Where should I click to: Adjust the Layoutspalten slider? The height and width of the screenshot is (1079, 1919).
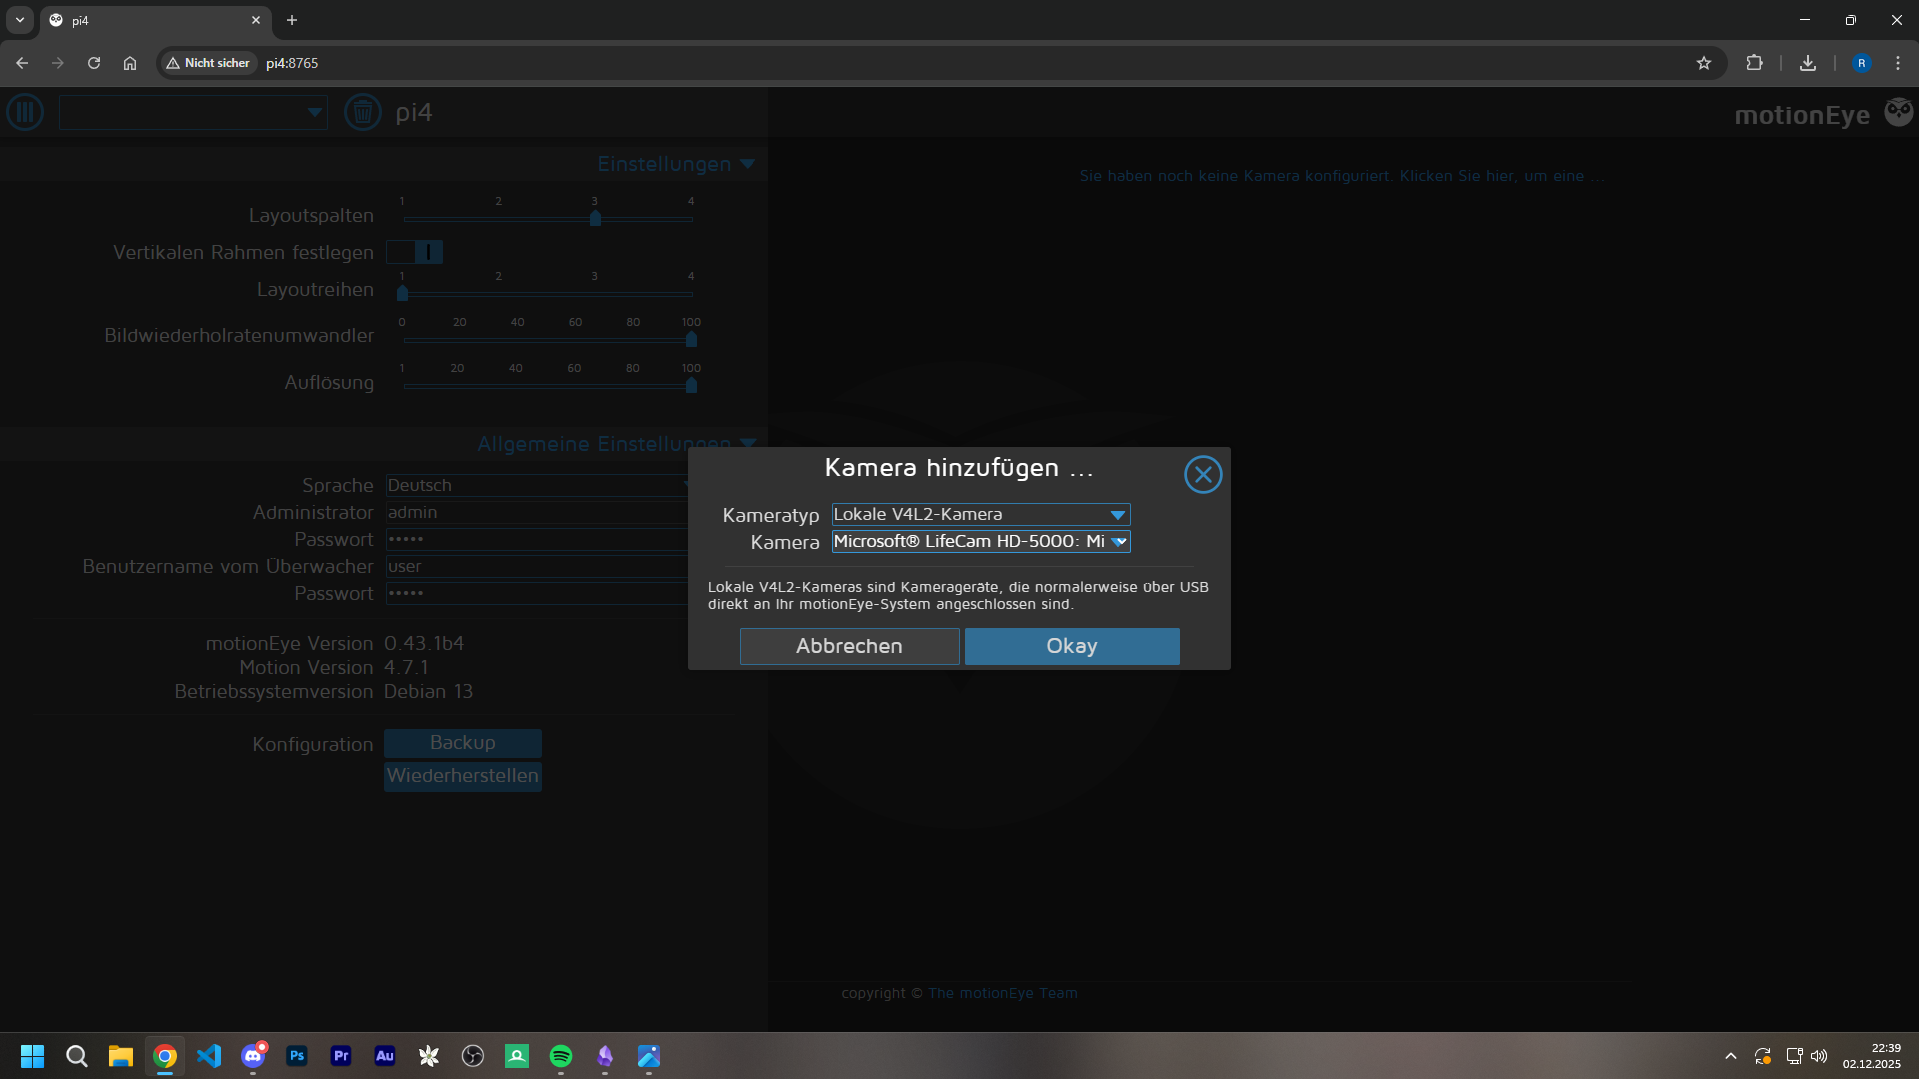[595, 218]
